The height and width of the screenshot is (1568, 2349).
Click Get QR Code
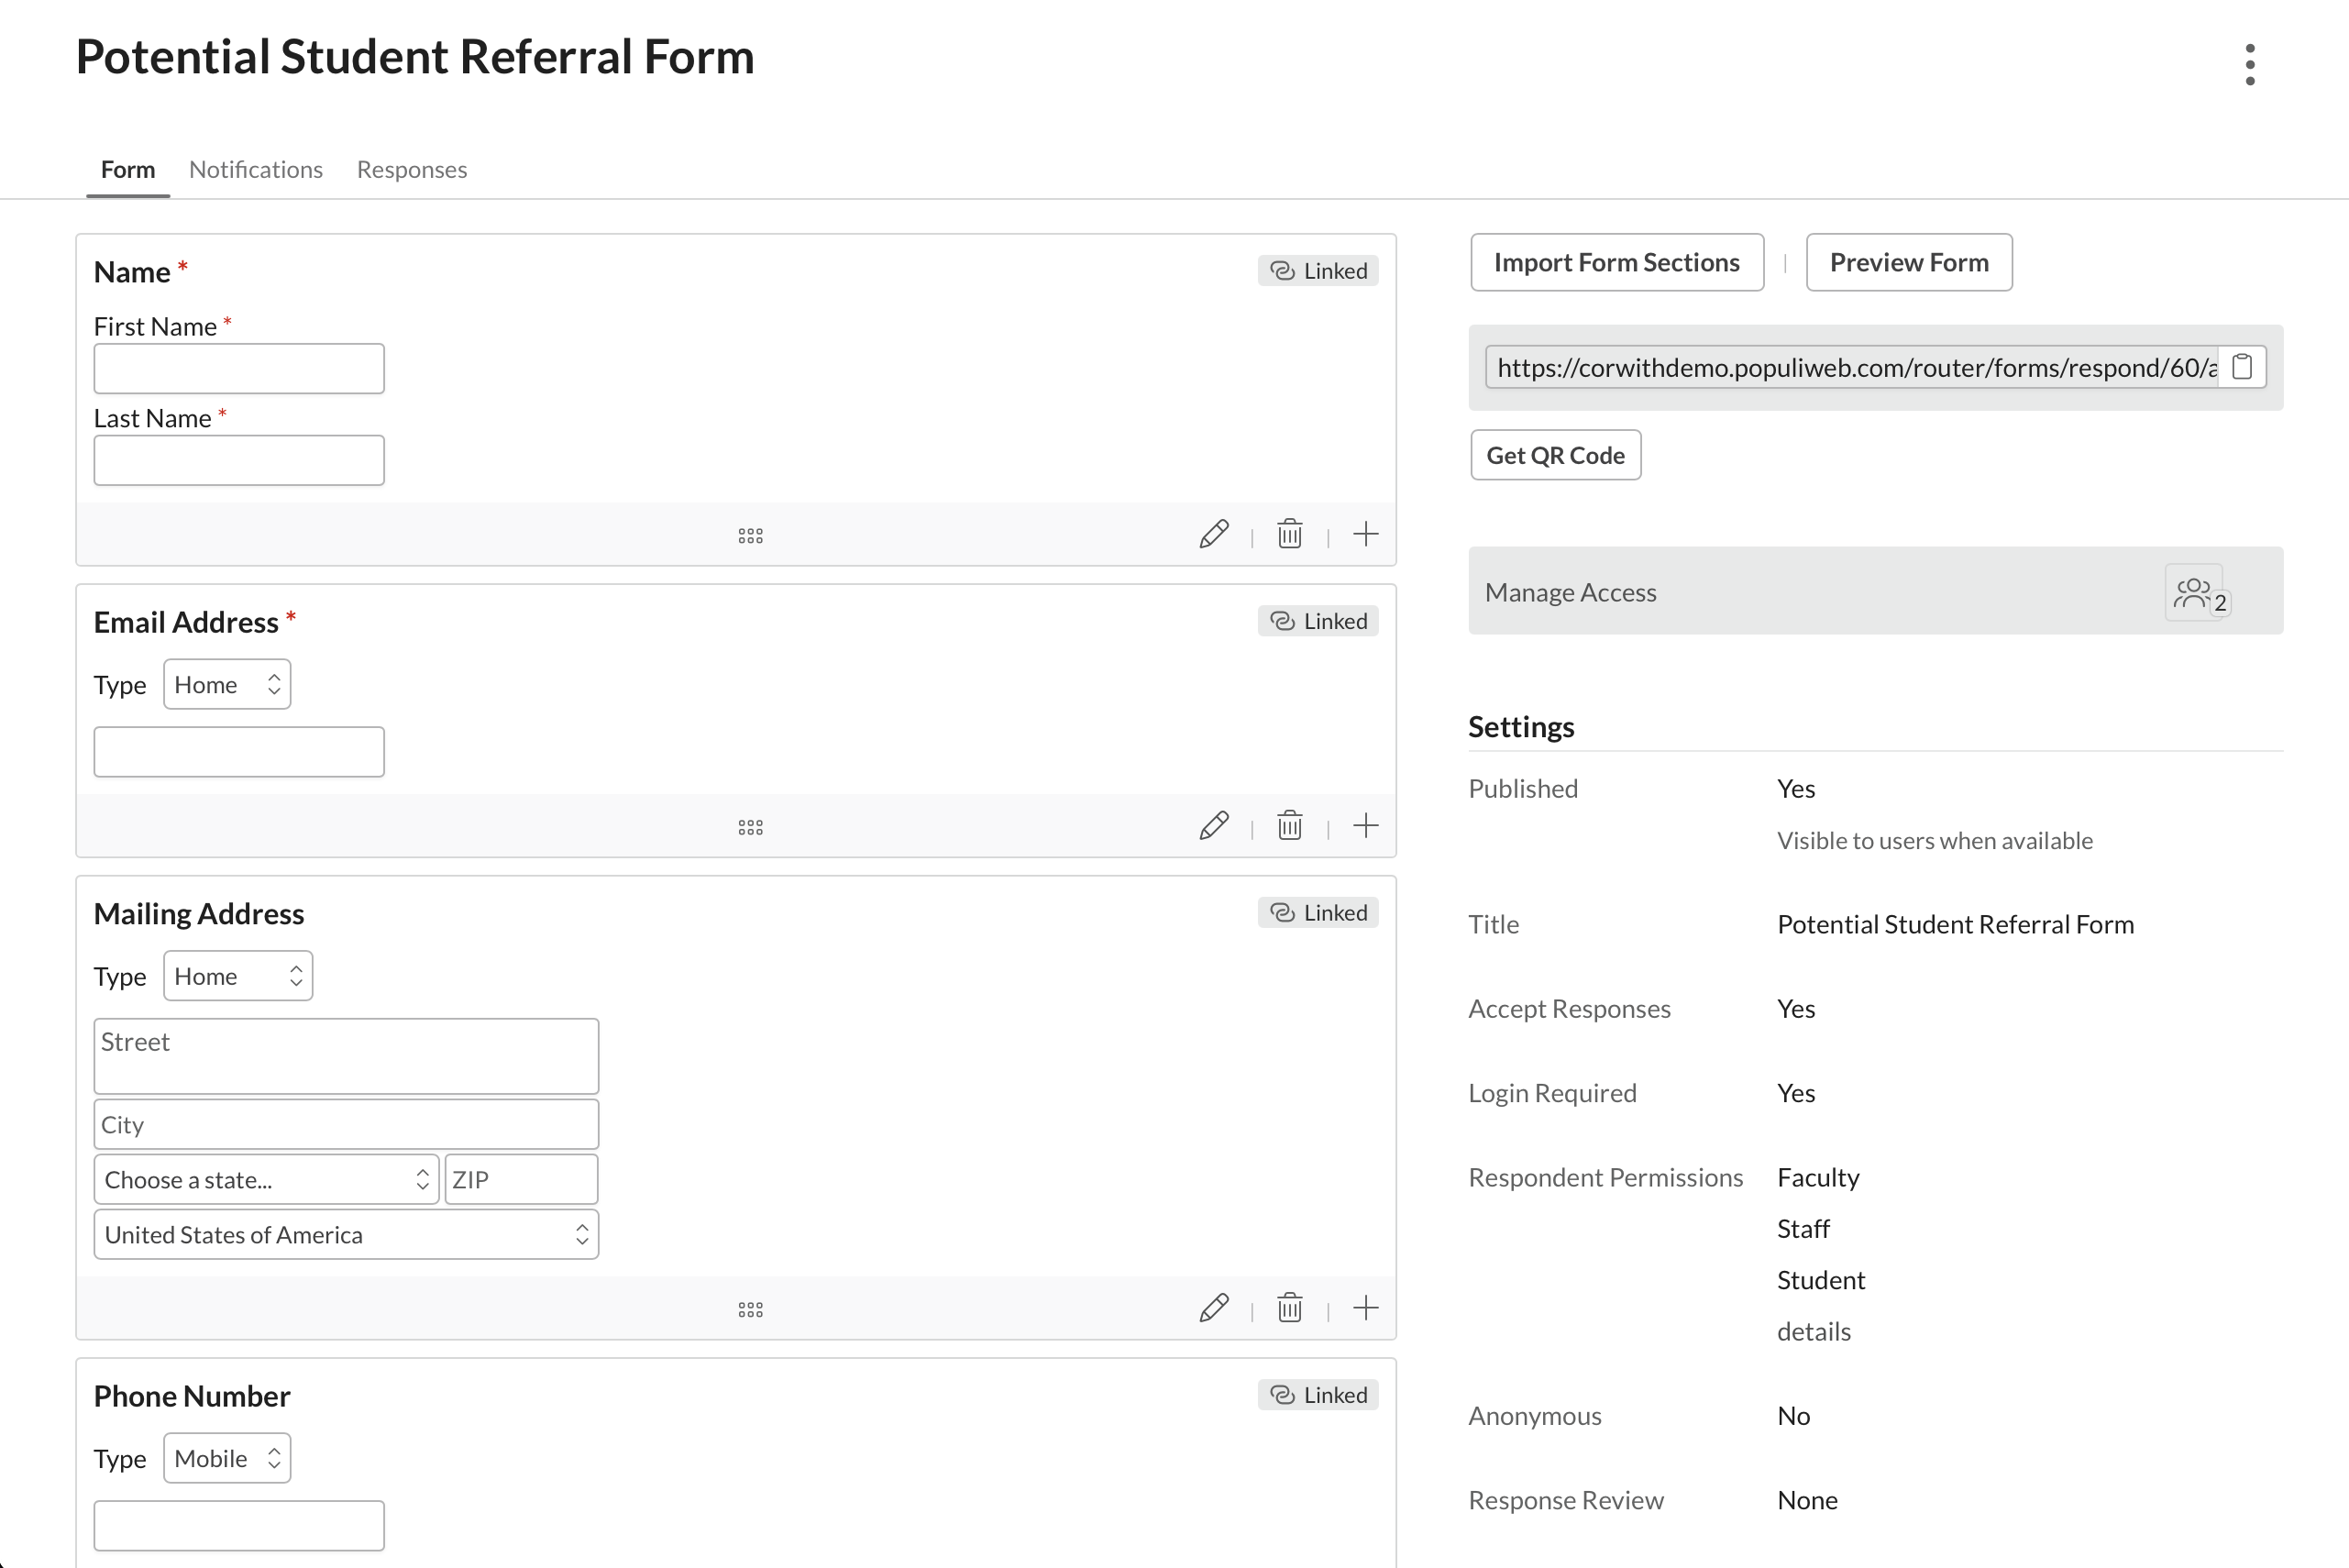pos(1555,455)
